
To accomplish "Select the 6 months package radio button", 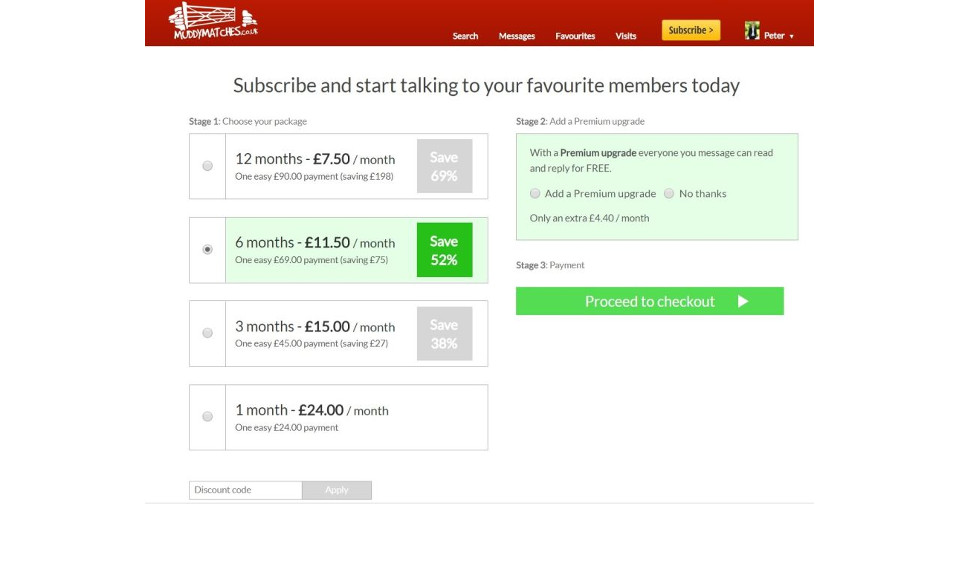I will point(208,250).
